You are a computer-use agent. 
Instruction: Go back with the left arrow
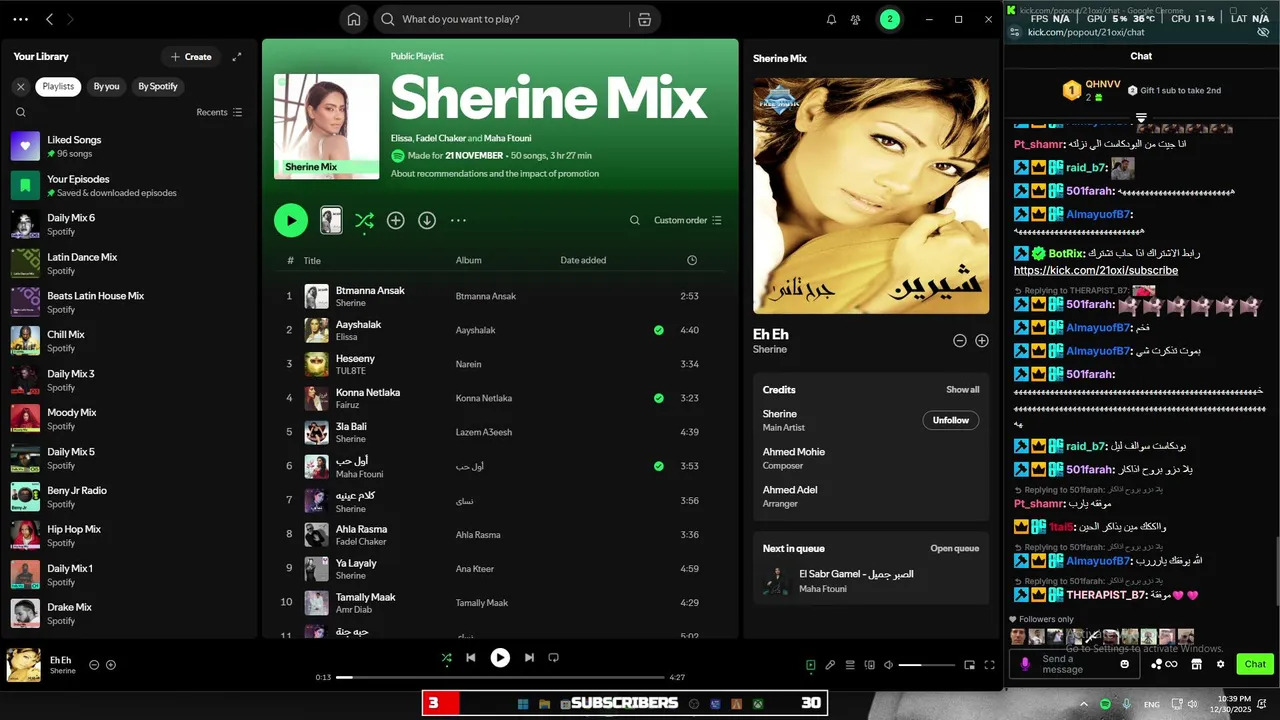click(x=49, y=19)
